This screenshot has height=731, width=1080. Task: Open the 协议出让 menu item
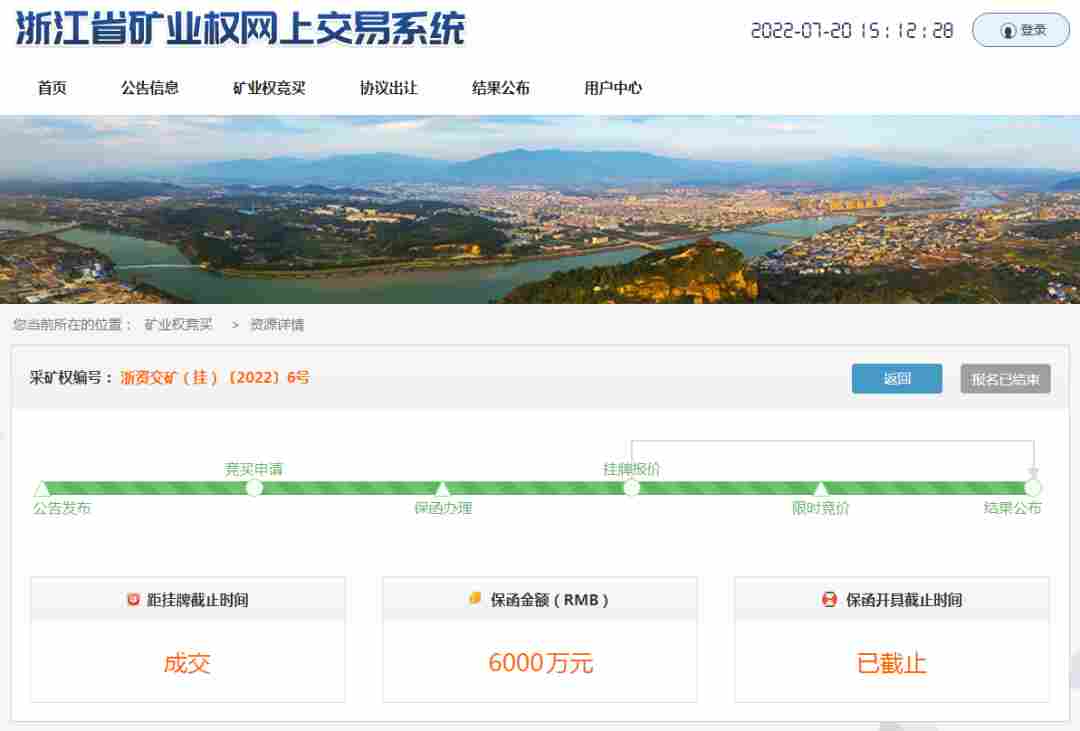coord(386,88)
